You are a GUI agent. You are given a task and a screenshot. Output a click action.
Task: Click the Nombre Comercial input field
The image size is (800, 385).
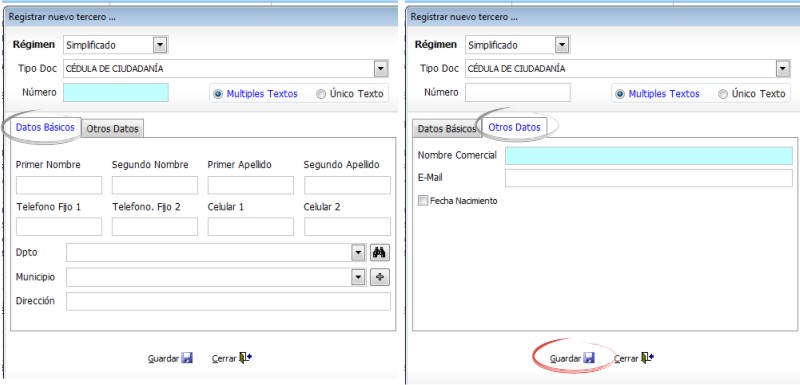pyautogui.click(x=649, y=156)
